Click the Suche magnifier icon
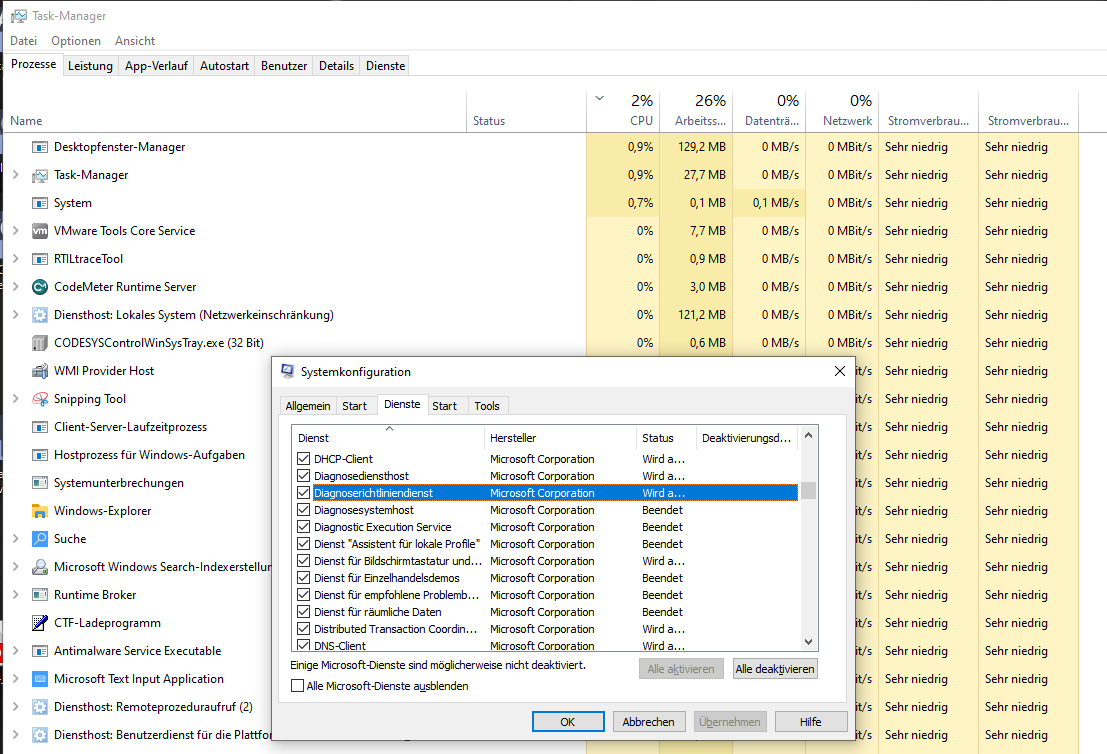Screen dimensions: 1107x754 point(40,539)
